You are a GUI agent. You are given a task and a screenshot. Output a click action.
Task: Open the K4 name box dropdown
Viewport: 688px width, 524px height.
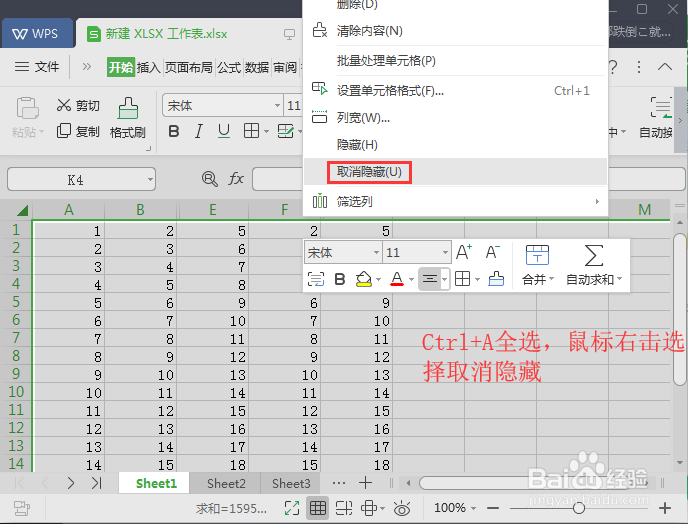point(150,179)
